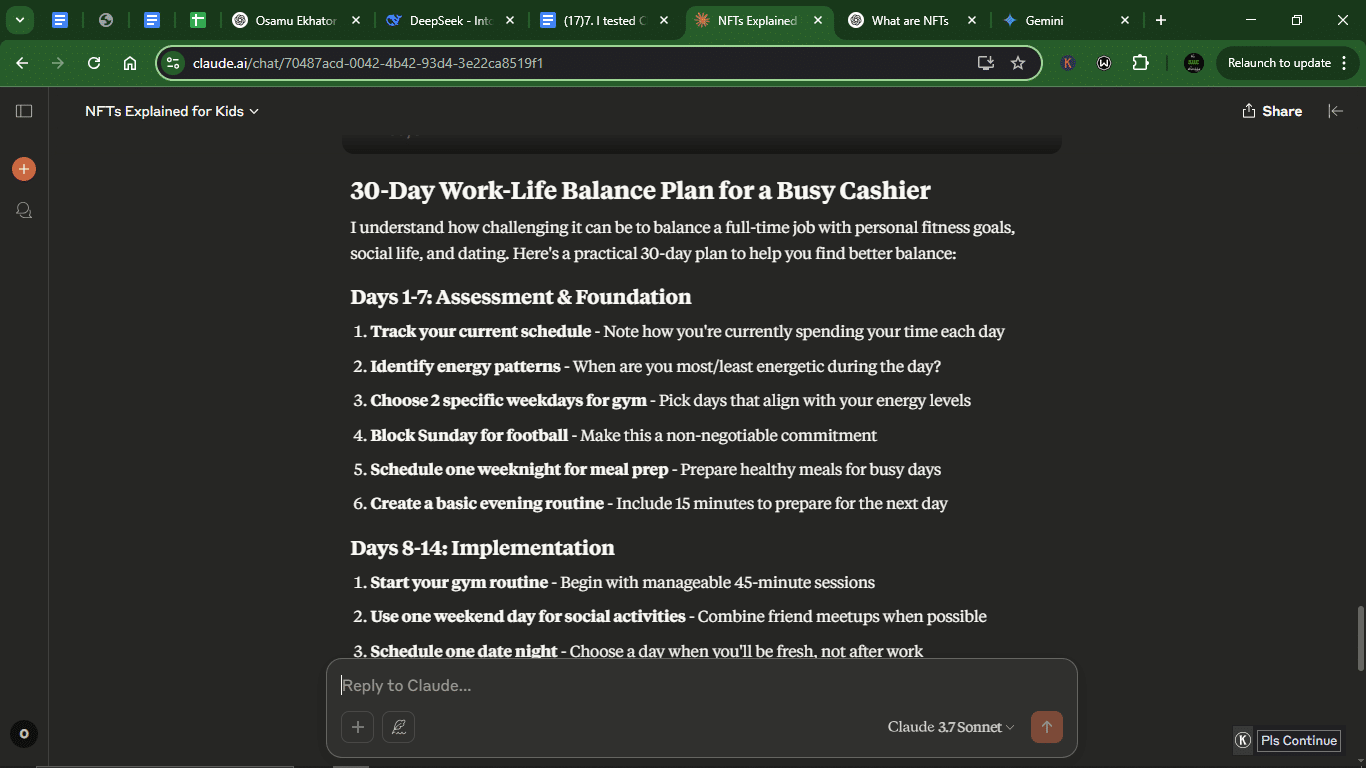
Task: Switch to the DeepSeek browser tab
Action: coord(450,20)
